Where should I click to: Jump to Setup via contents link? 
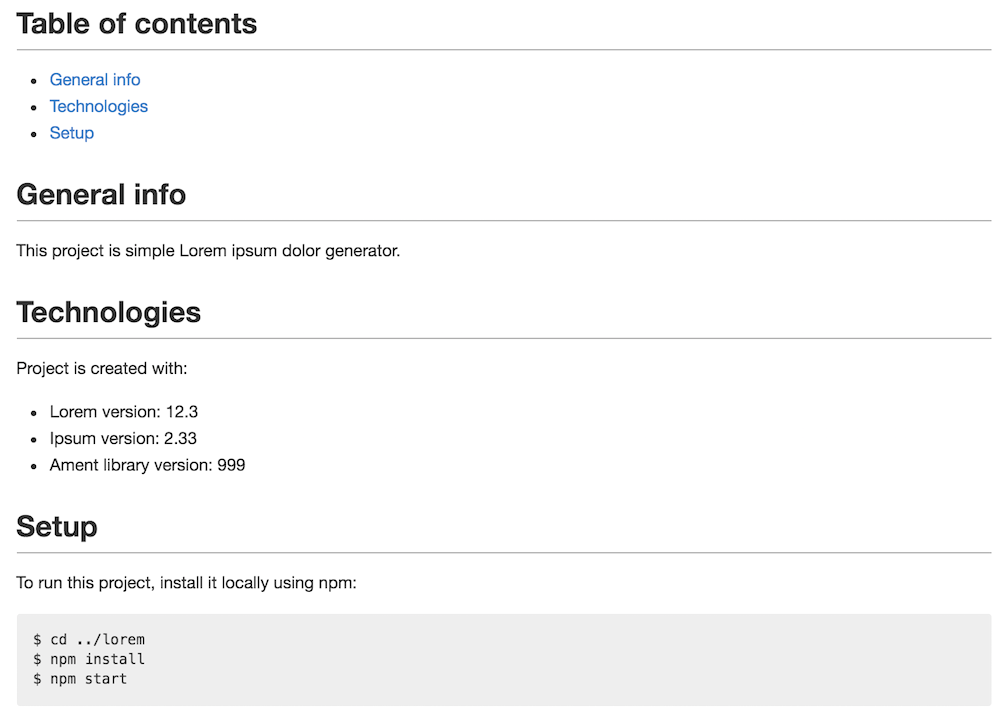pos(72,133)
